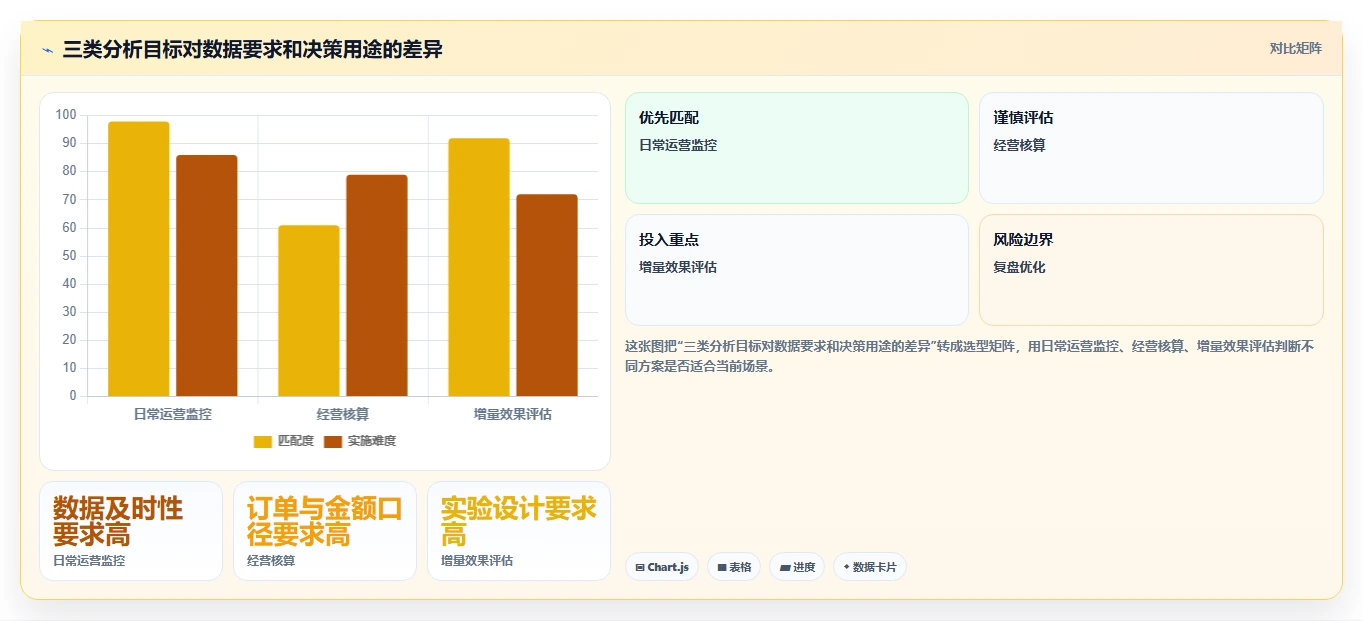Open the 投入重点 matrix card

[797, 270]
